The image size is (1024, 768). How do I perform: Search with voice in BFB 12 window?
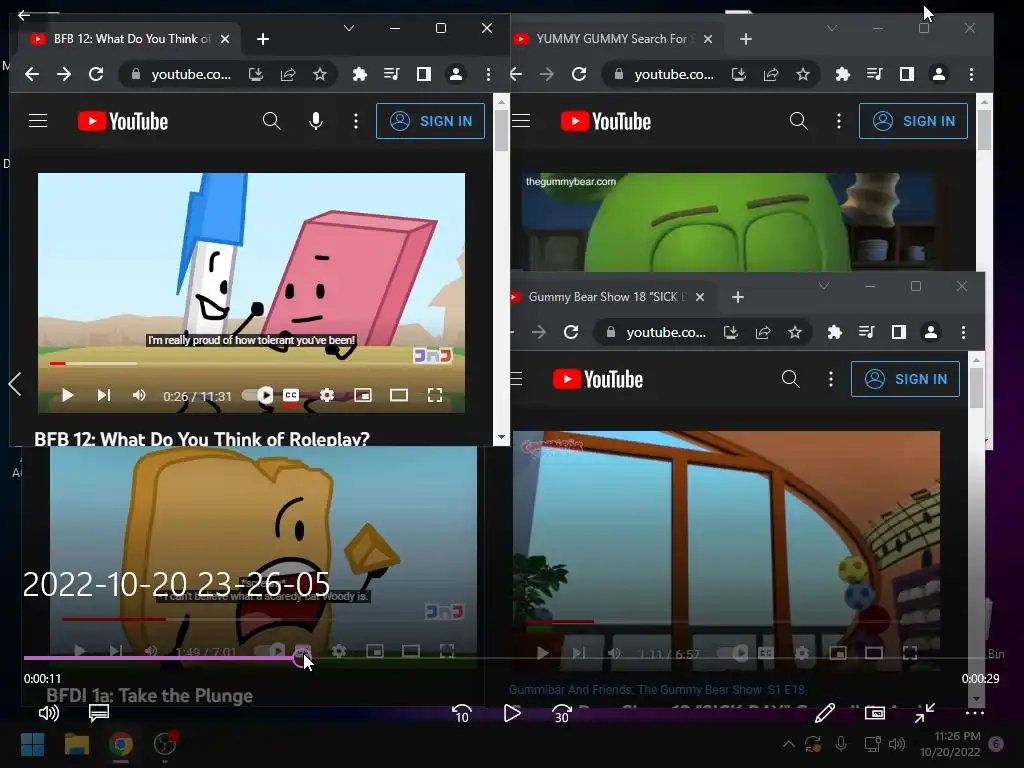316,121
